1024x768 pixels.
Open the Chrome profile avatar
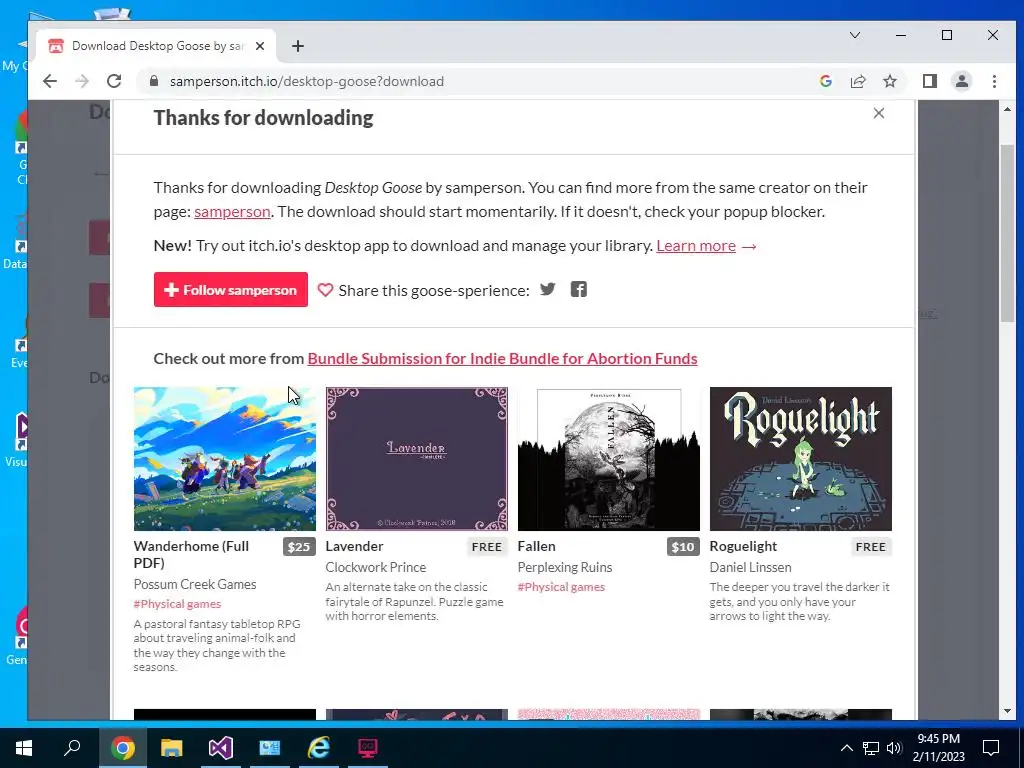click(x=961, y=81)
